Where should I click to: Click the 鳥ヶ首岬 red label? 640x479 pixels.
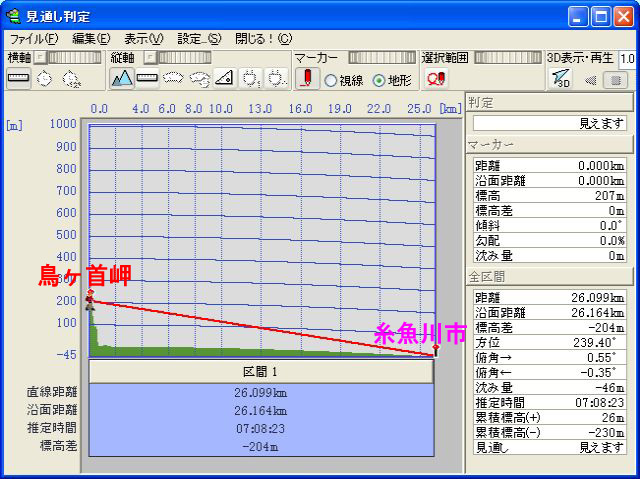click(x=85, y=275)
